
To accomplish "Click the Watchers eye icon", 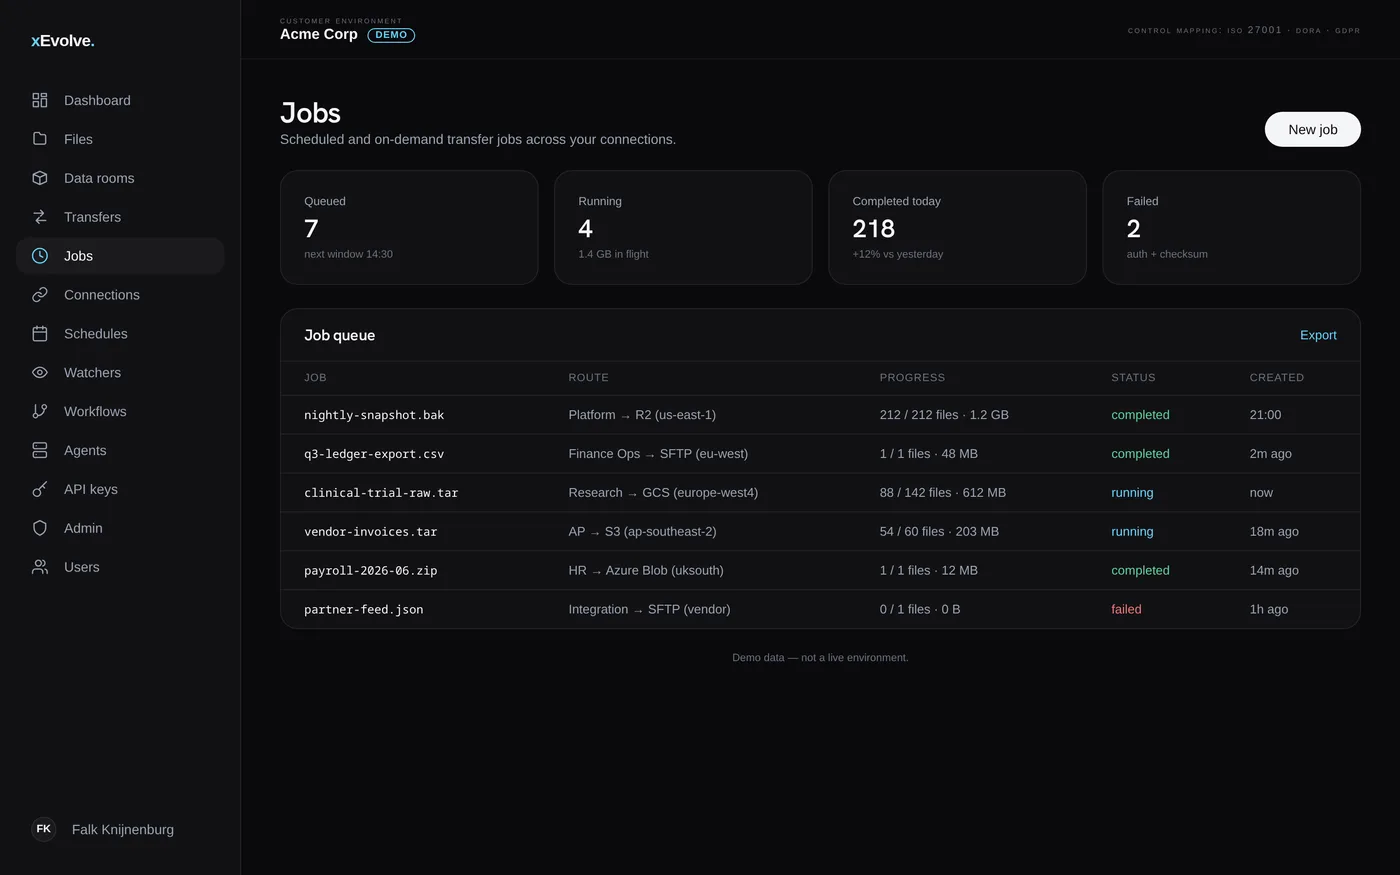I will click(x=40, y=373).
